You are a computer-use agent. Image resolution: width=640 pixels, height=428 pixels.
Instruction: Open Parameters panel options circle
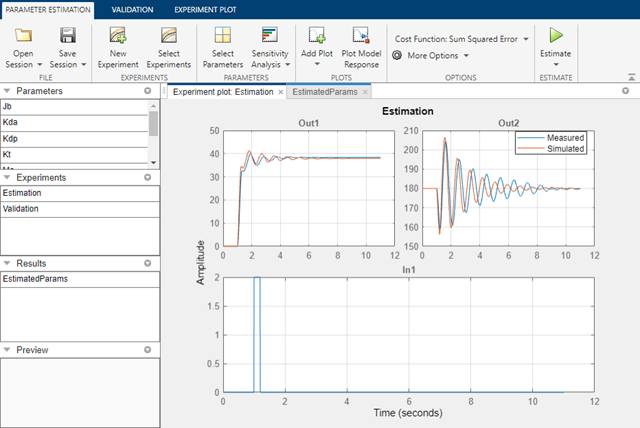[148, 91]
